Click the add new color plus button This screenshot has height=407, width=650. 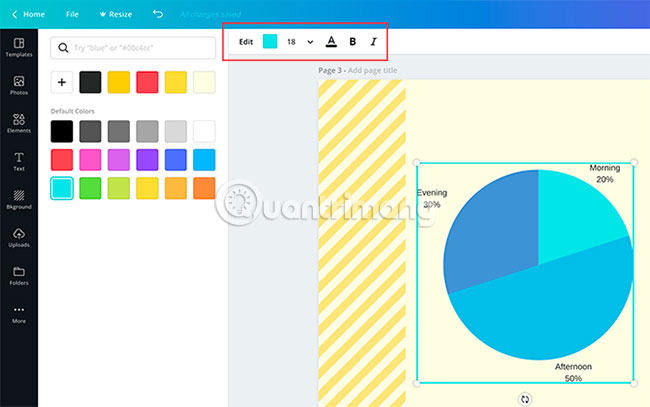pyautogui.click(x=62, y=82)
